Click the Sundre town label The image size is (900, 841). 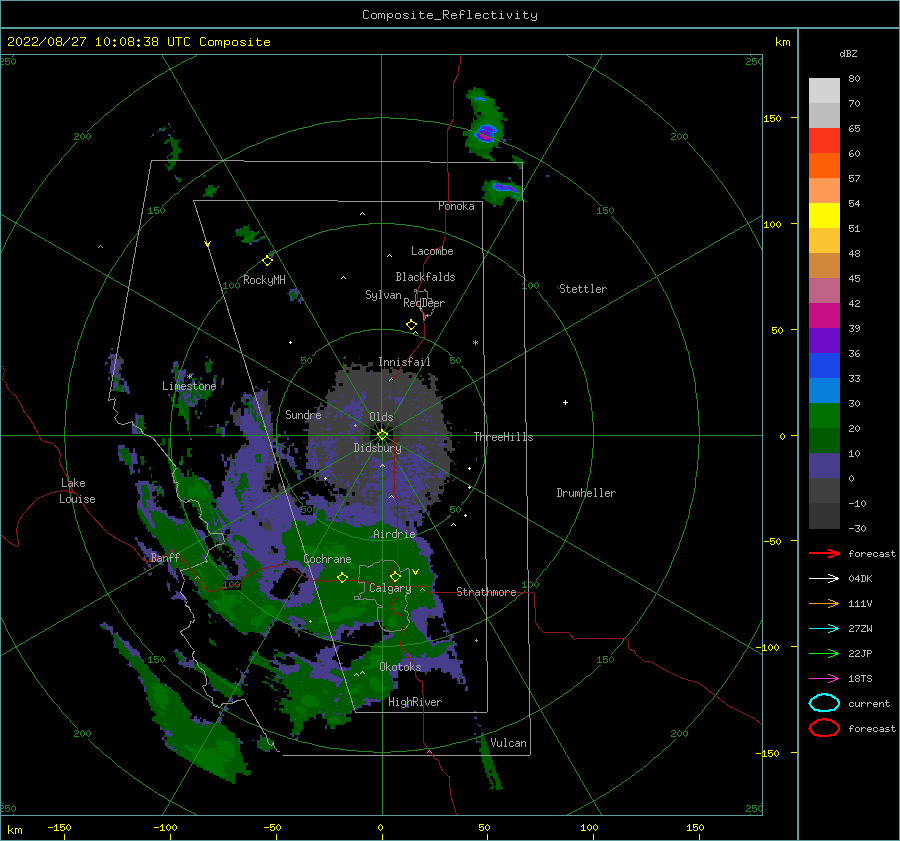point(303,414)
